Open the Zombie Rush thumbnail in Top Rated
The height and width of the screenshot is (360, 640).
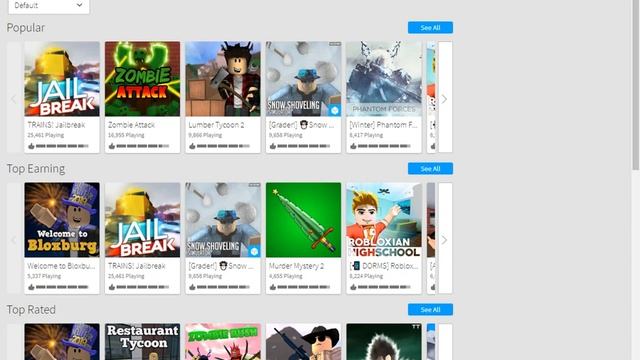coord(223,342)
